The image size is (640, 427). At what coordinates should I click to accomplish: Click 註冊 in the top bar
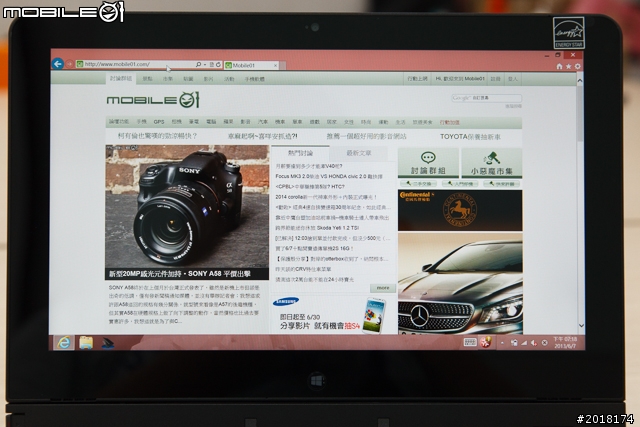click(496, 79)
